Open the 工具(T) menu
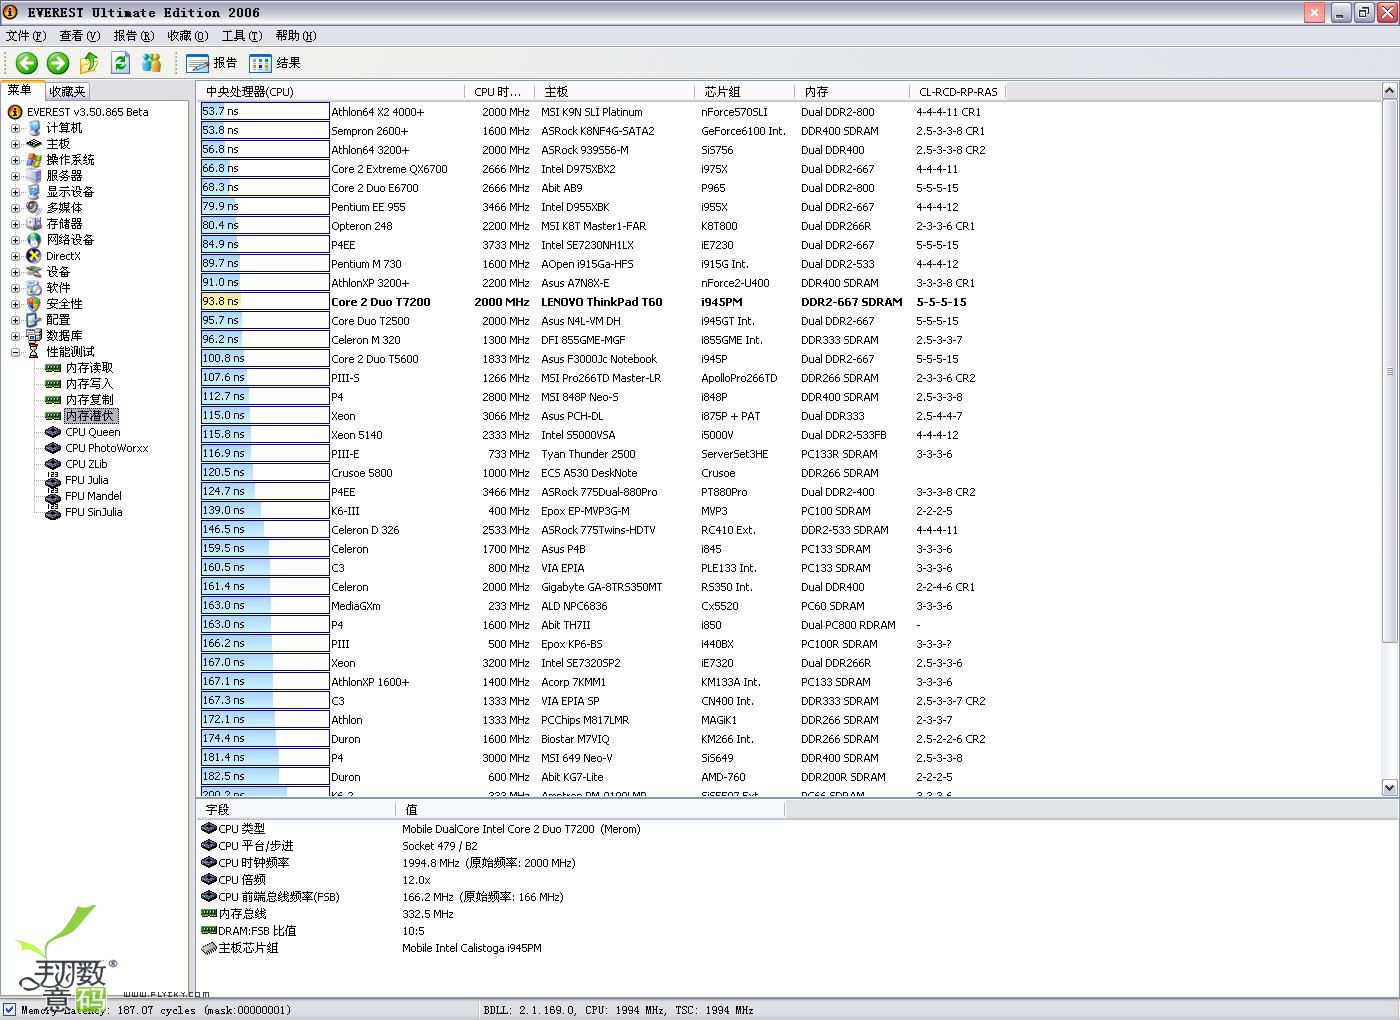1400x1020 pixels. pyautogui.click(x=242, y=36)
